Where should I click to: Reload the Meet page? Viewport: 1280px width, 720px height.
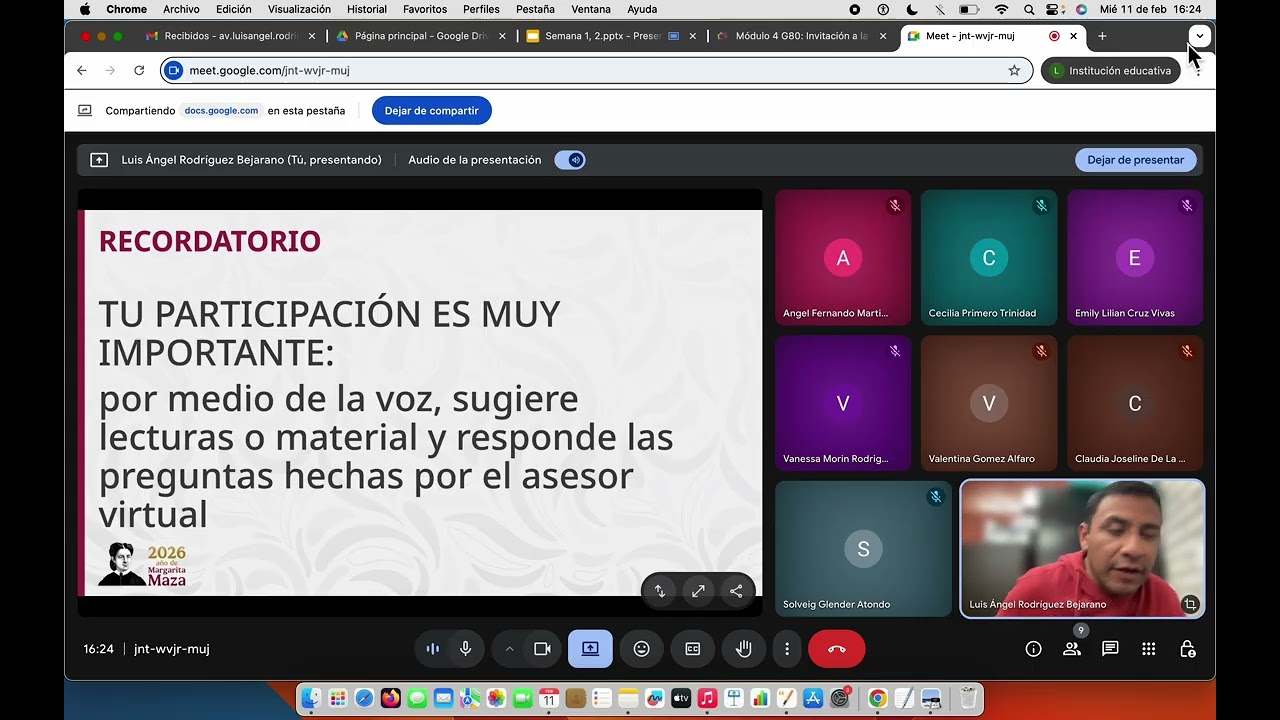(139, 71)
